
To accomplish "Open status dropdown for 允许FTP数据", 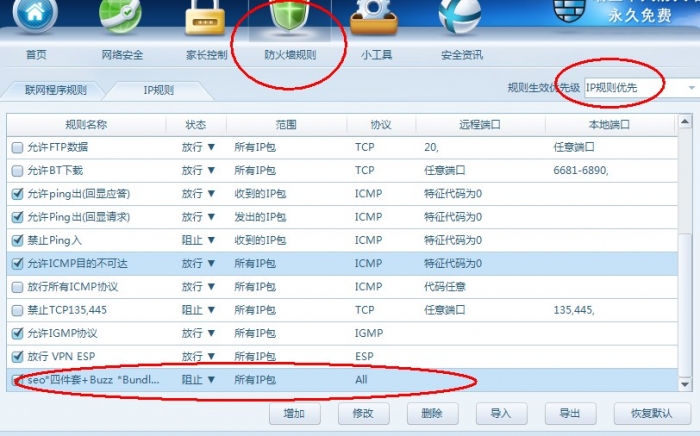I will [211, 147].
